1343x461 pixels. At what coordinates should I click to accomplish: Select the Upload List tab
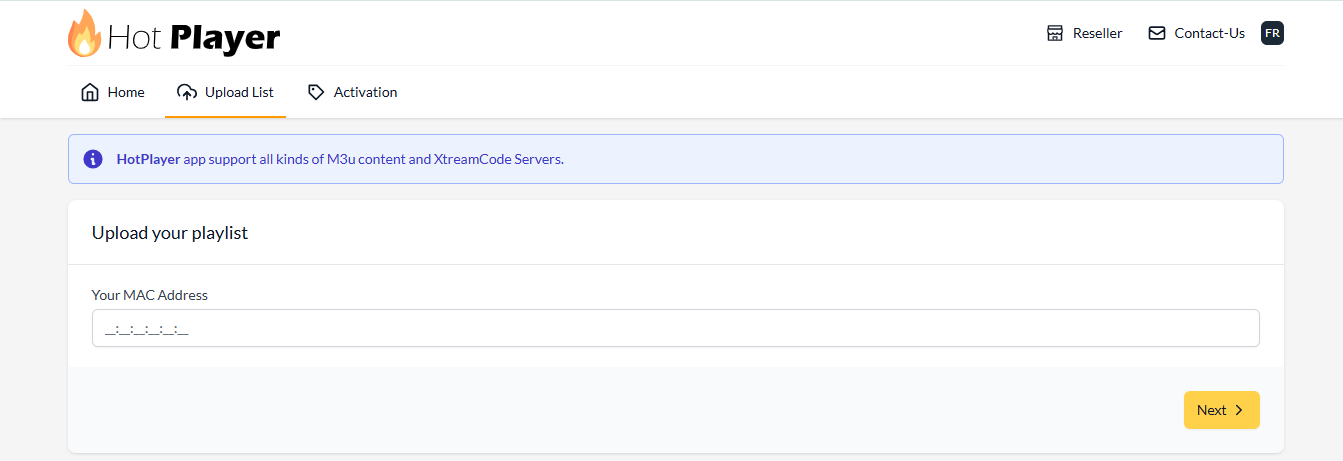click(225, 92)
